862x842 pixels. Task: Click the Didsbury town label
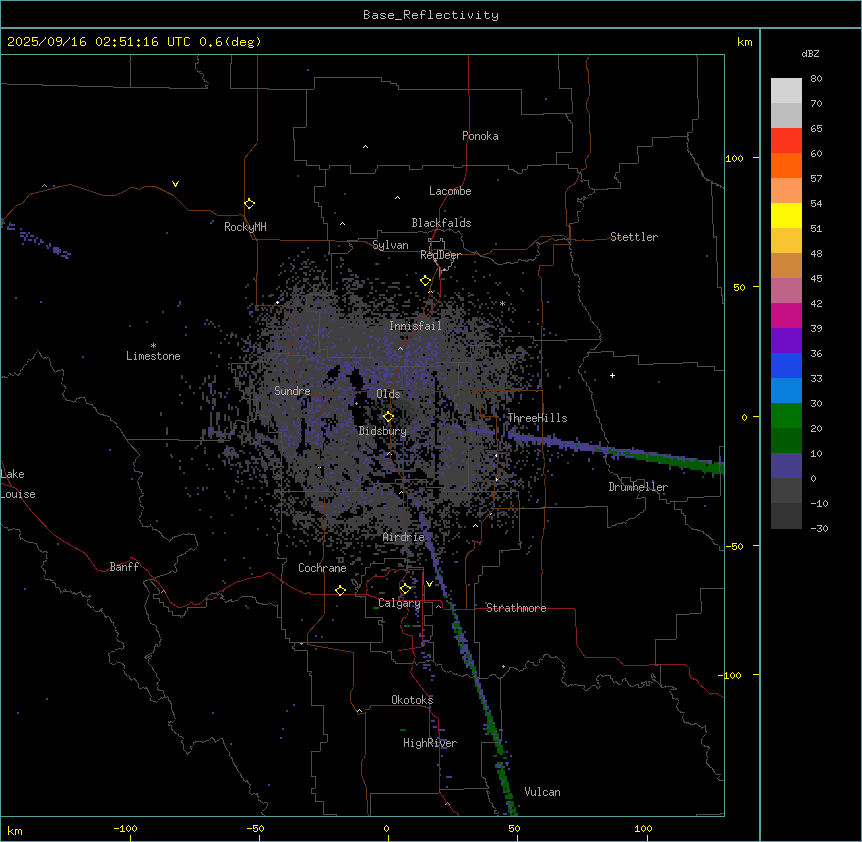383,431
